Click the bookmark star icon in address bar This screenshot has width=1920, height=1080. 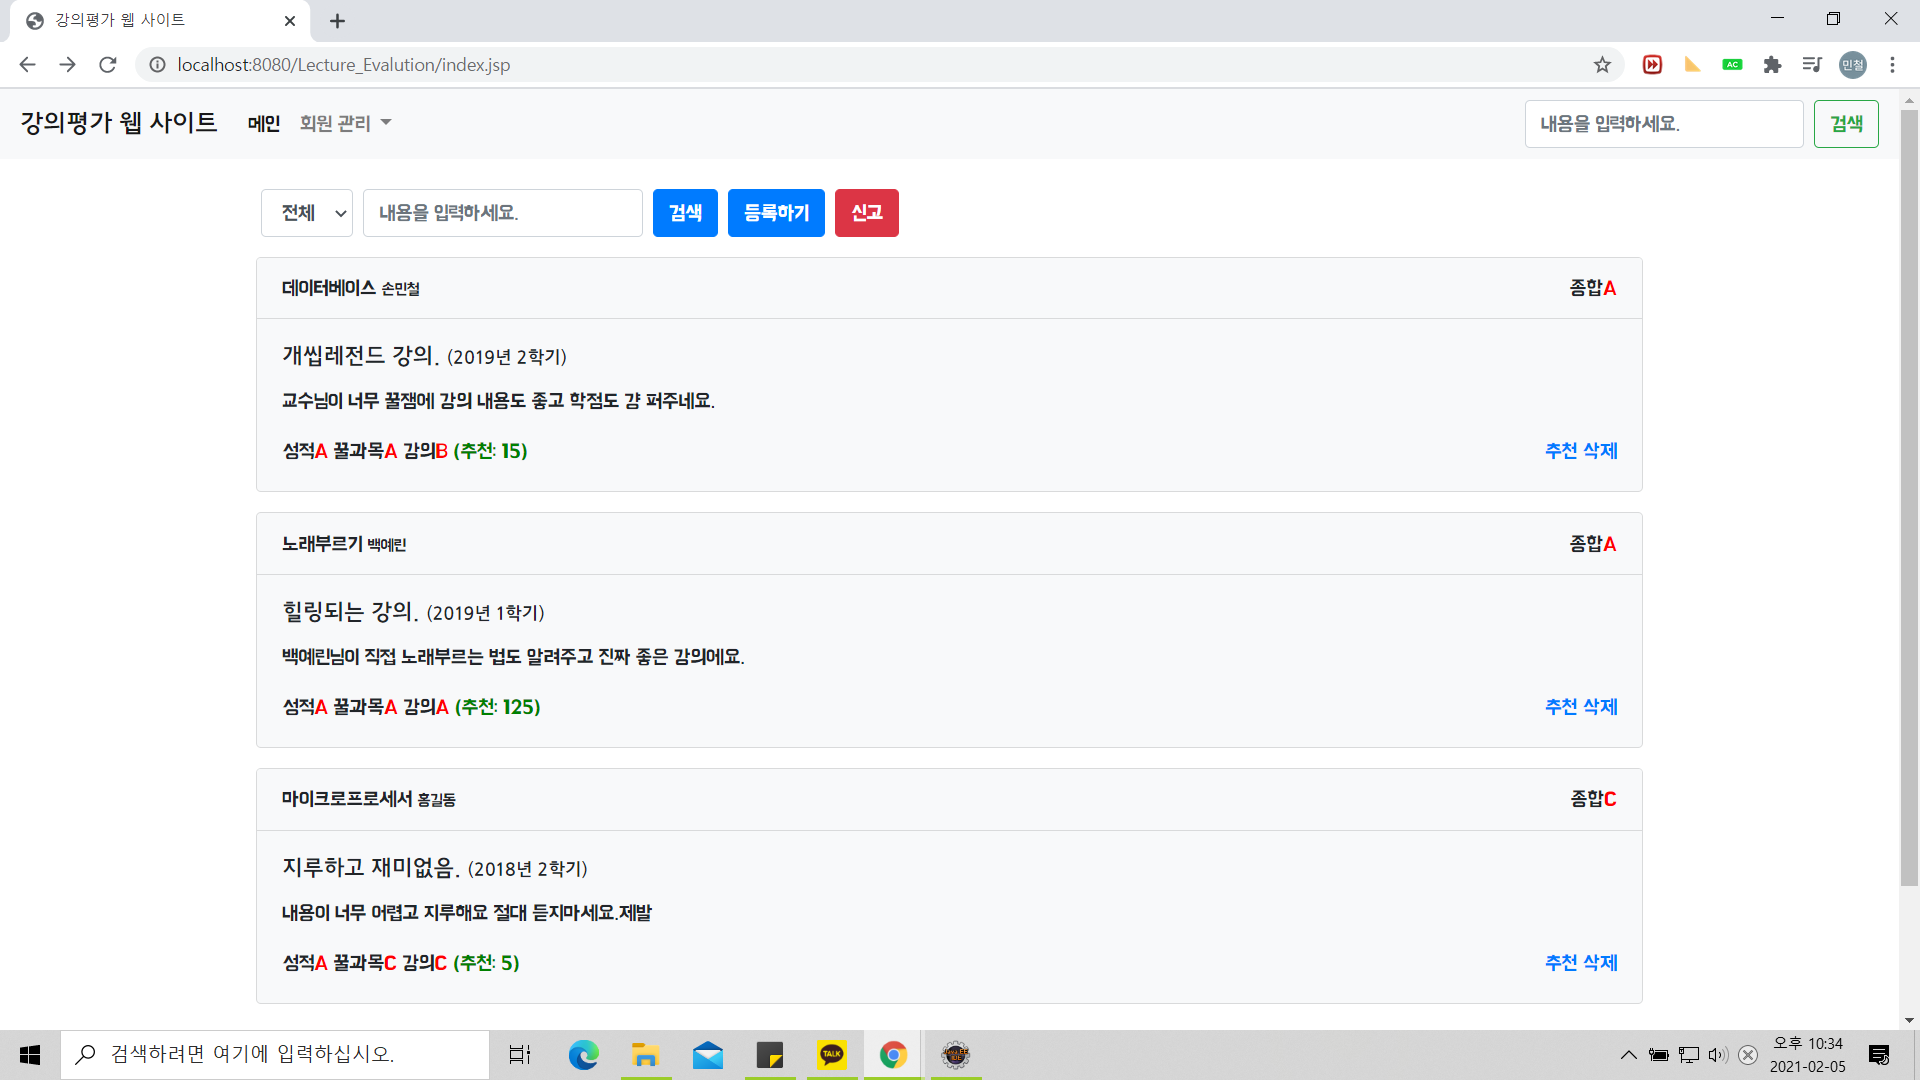(1602, 65)
